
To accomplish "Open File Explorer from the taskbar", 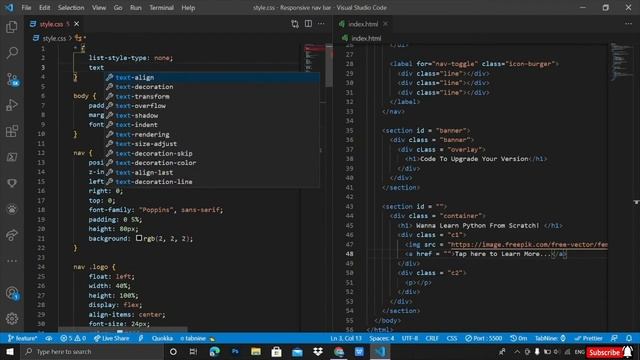I will pyautogui.click(x=256, y=351).
